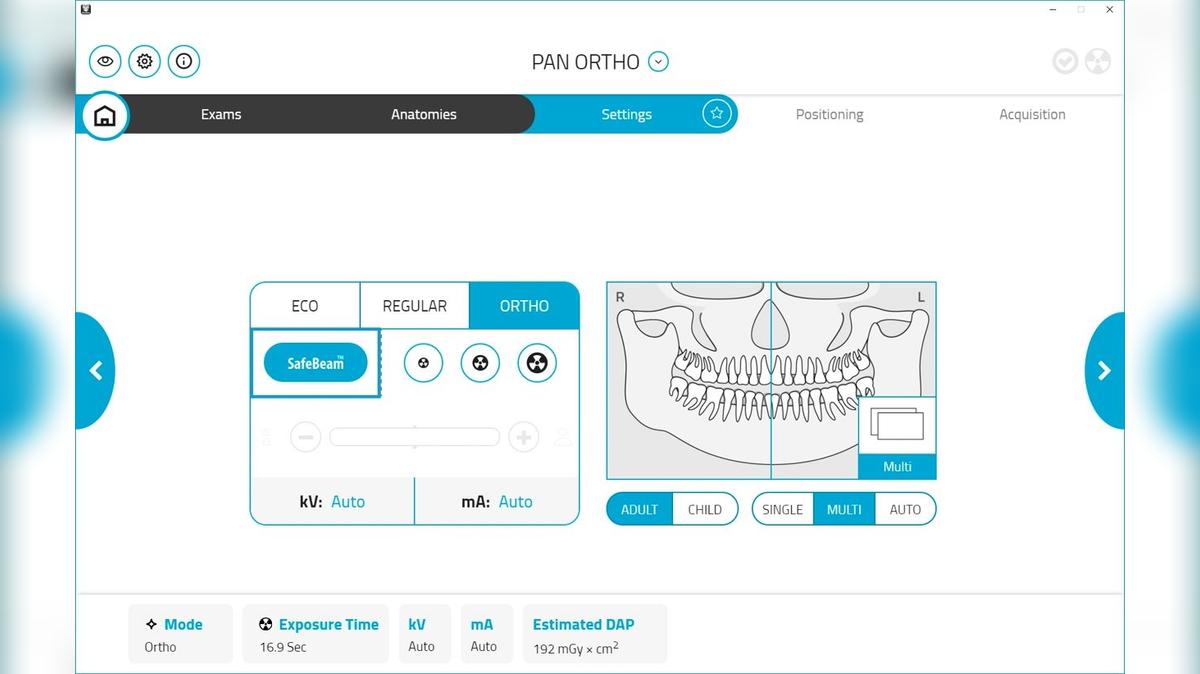This screenshot has height=674, width=1200.
Task: Select the REGULAR mode
Action: [414, 306]
